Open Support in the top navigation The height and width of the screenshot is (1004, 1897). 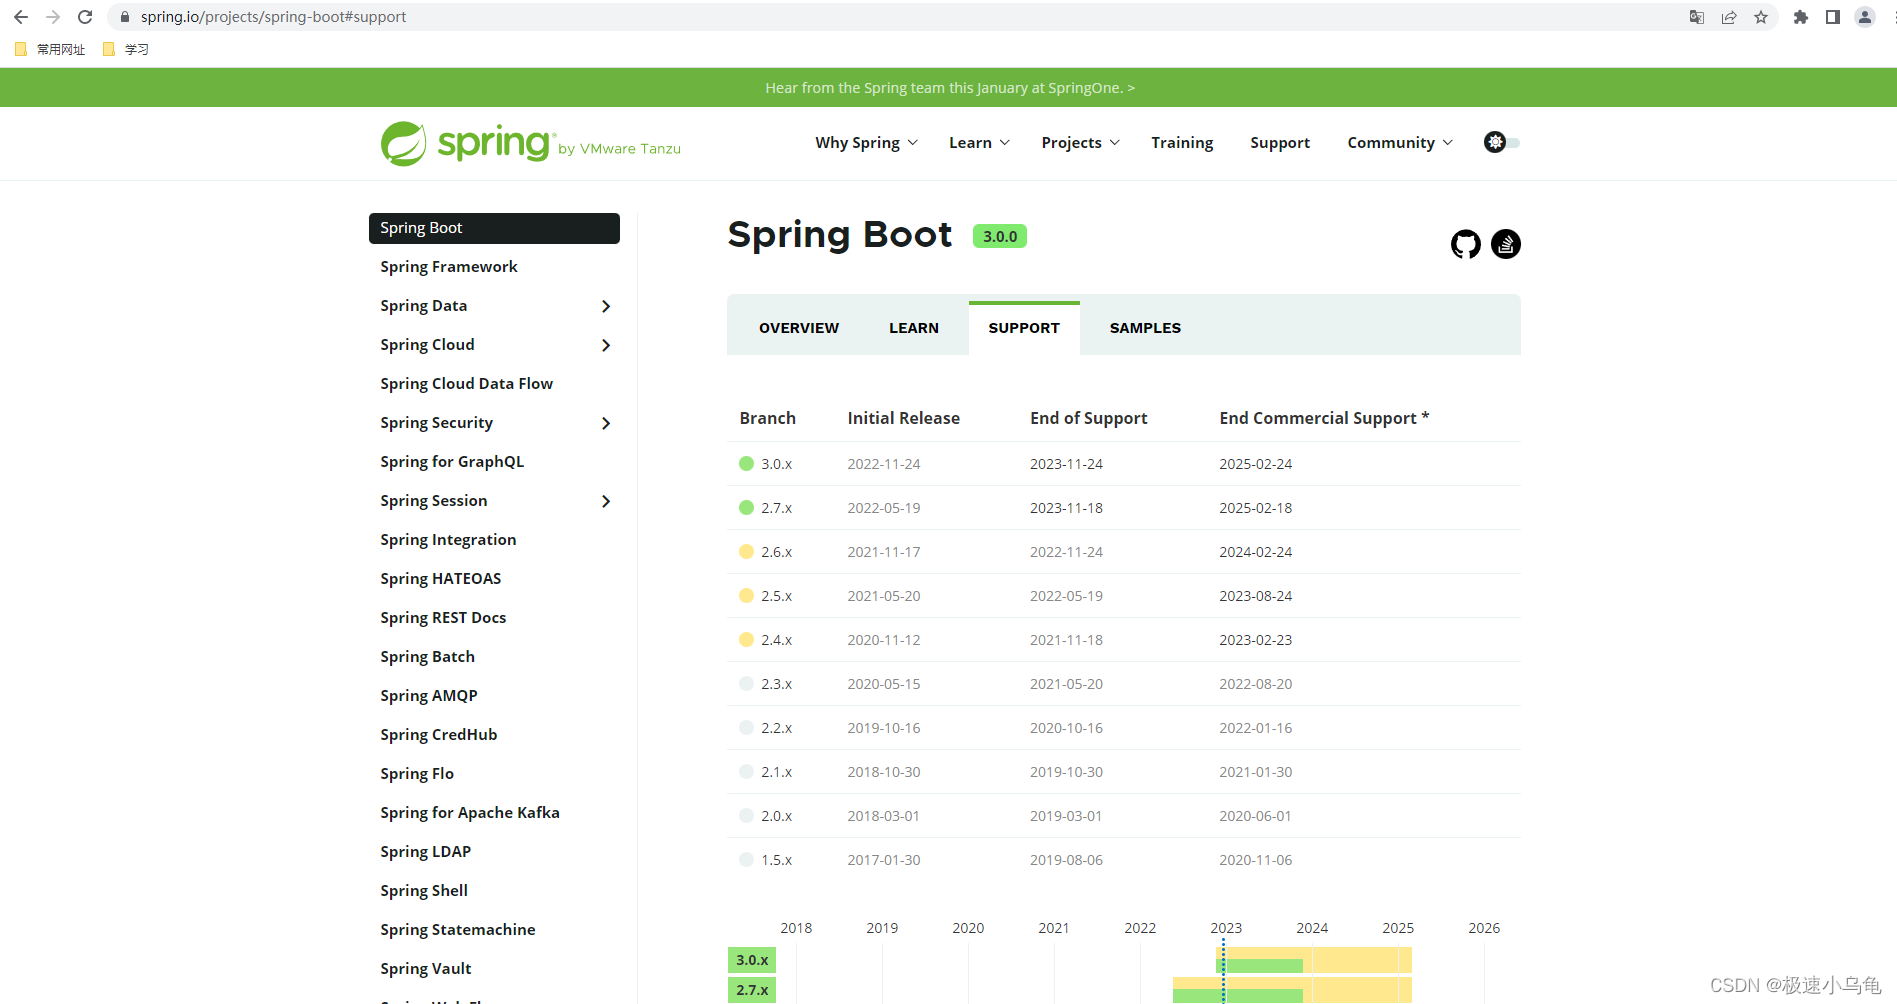(1280, 143)
